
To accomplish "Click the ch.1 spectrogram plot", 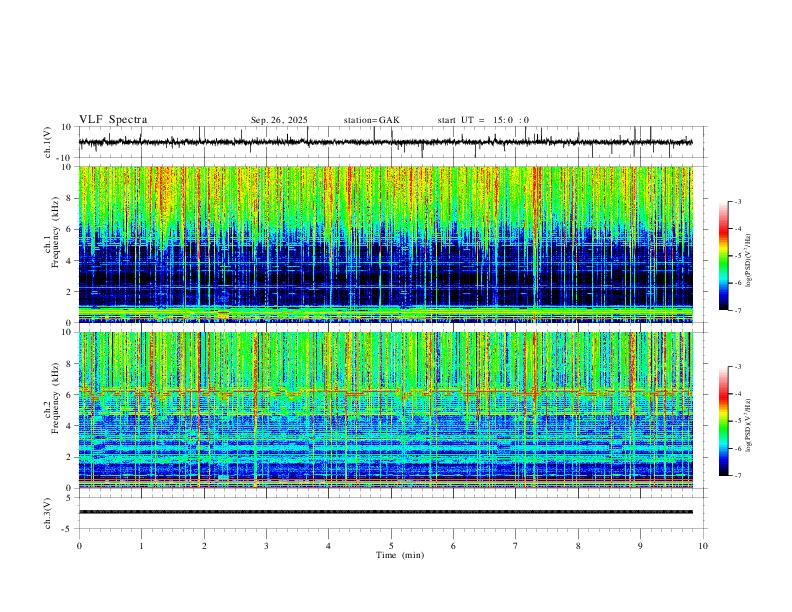I will (x=386, y=244).
